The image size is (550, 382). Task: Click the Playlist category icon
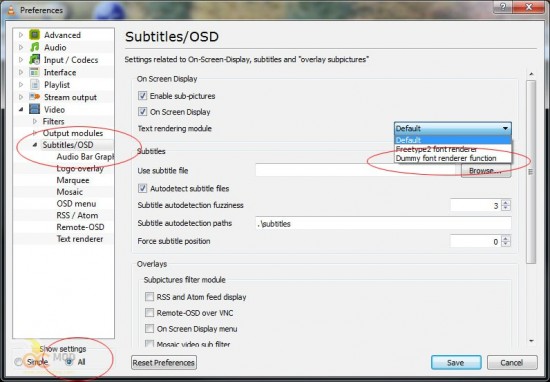(x=34, y=85)
